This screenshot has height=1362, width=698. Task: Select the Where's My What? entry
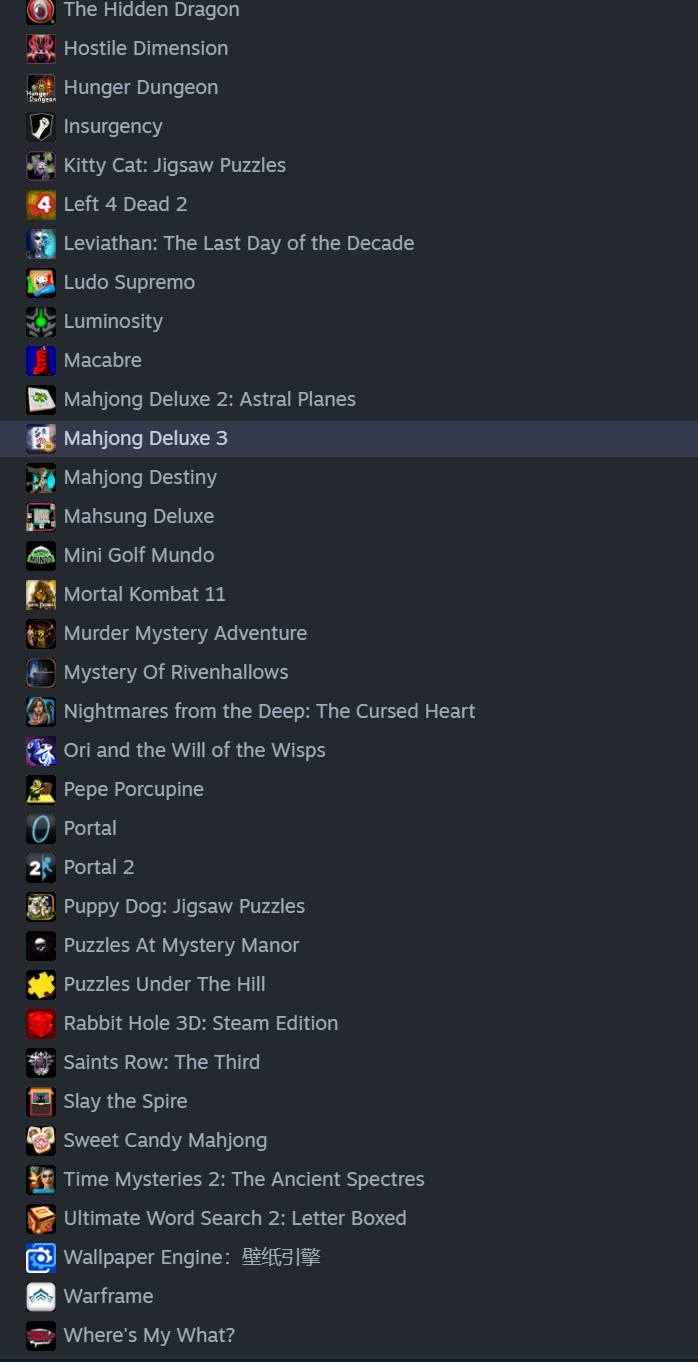tap(149, 1336)
